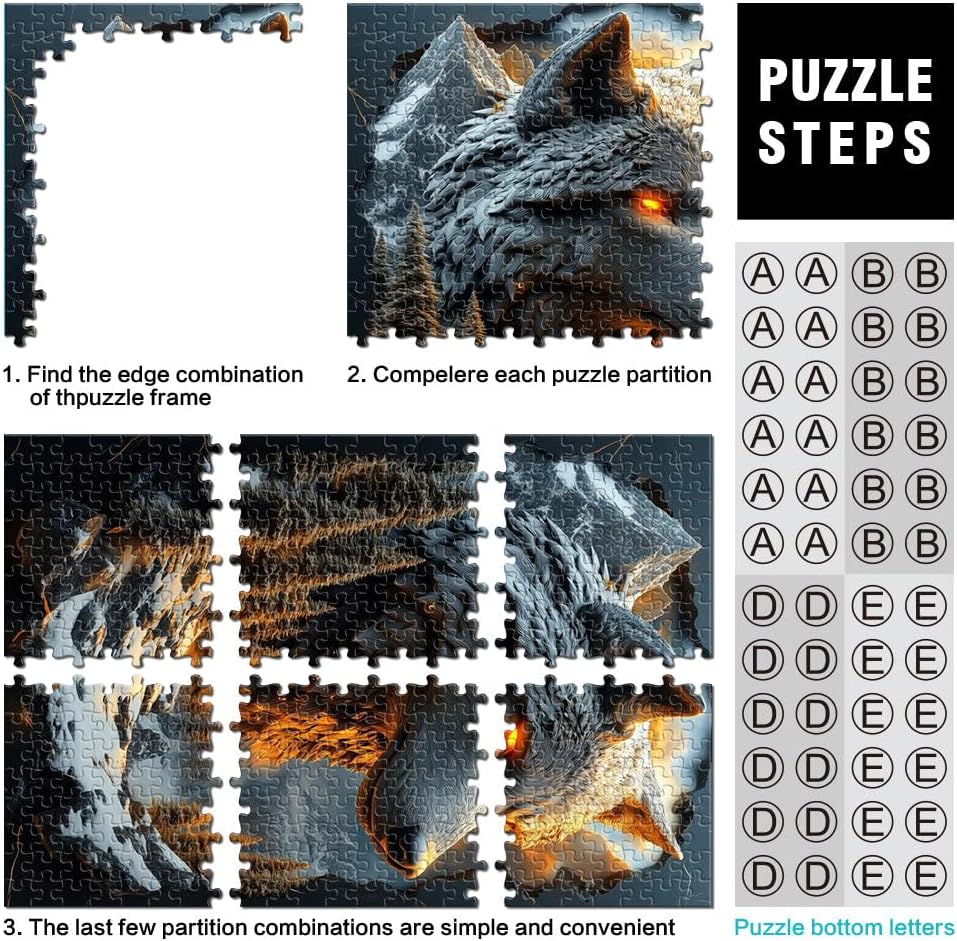Click the teal Puzzle bottom letters label

tap(844, 927)
